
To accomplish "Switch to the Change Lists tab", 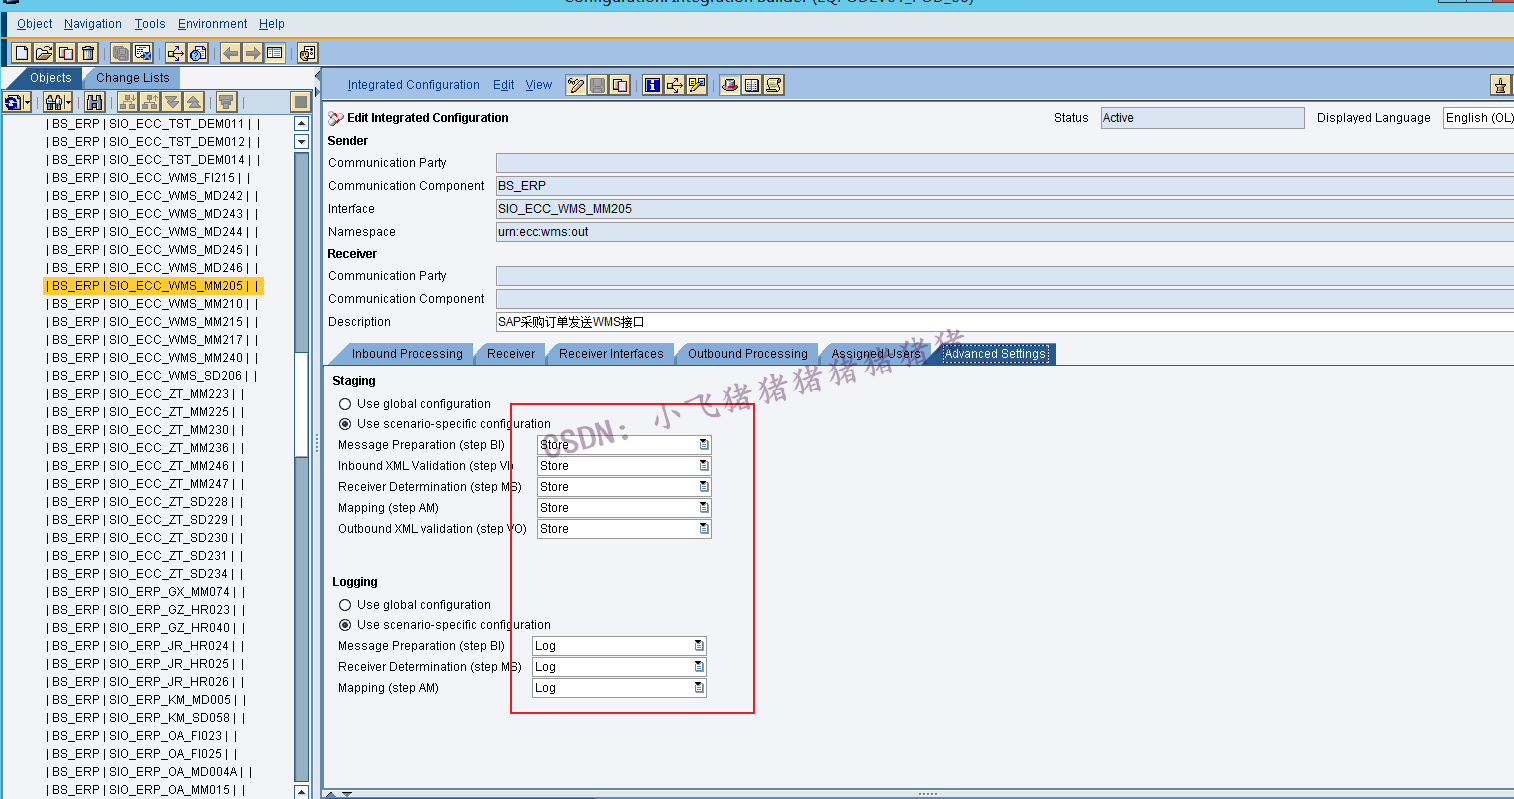I will click(x=131, y=77).
